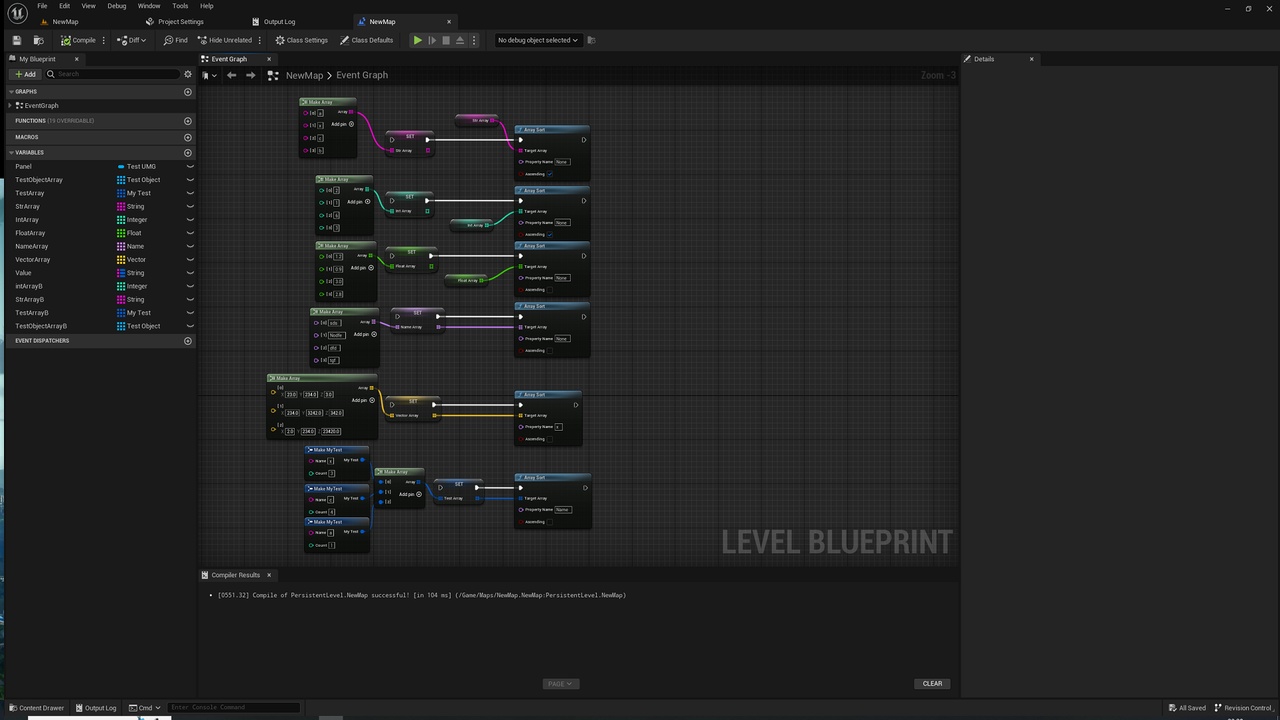The image size is (1280, 720).
Task: Open the File menu
Action: tap(42, 6)
